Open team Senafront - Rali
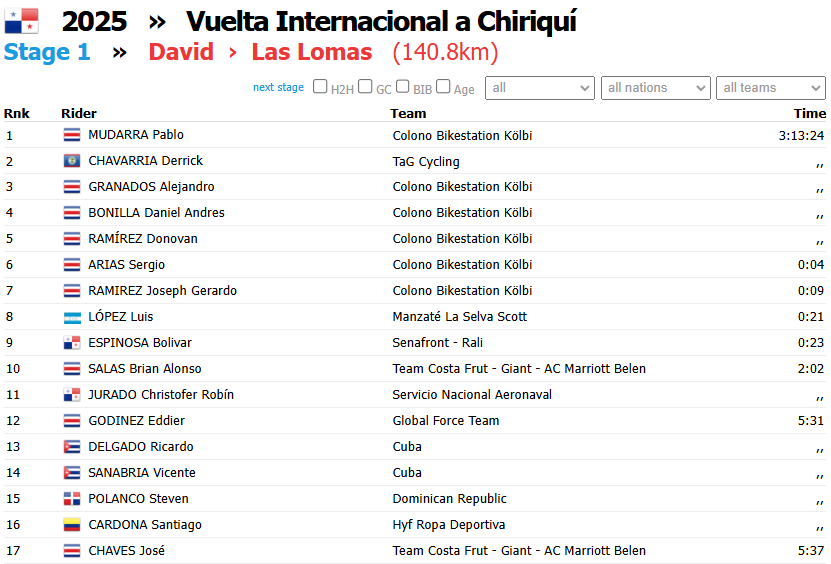Image resolution: width=831 pixels, height=564 pixels. [437, 342]
